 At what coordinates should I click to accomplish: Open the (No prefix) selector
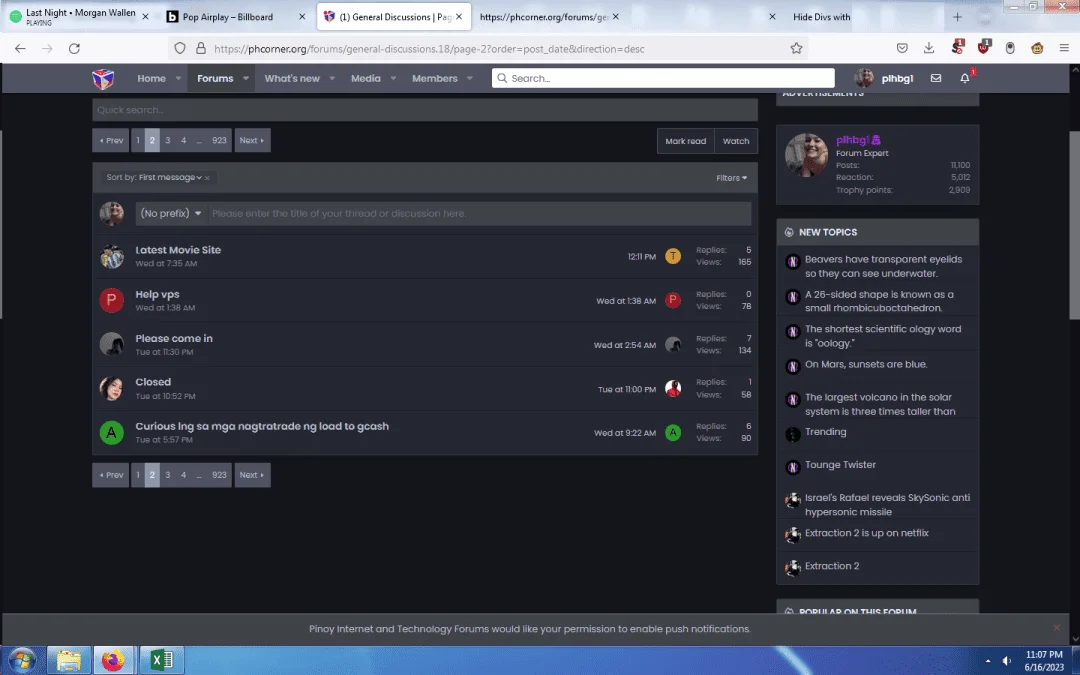click(171, 214)
